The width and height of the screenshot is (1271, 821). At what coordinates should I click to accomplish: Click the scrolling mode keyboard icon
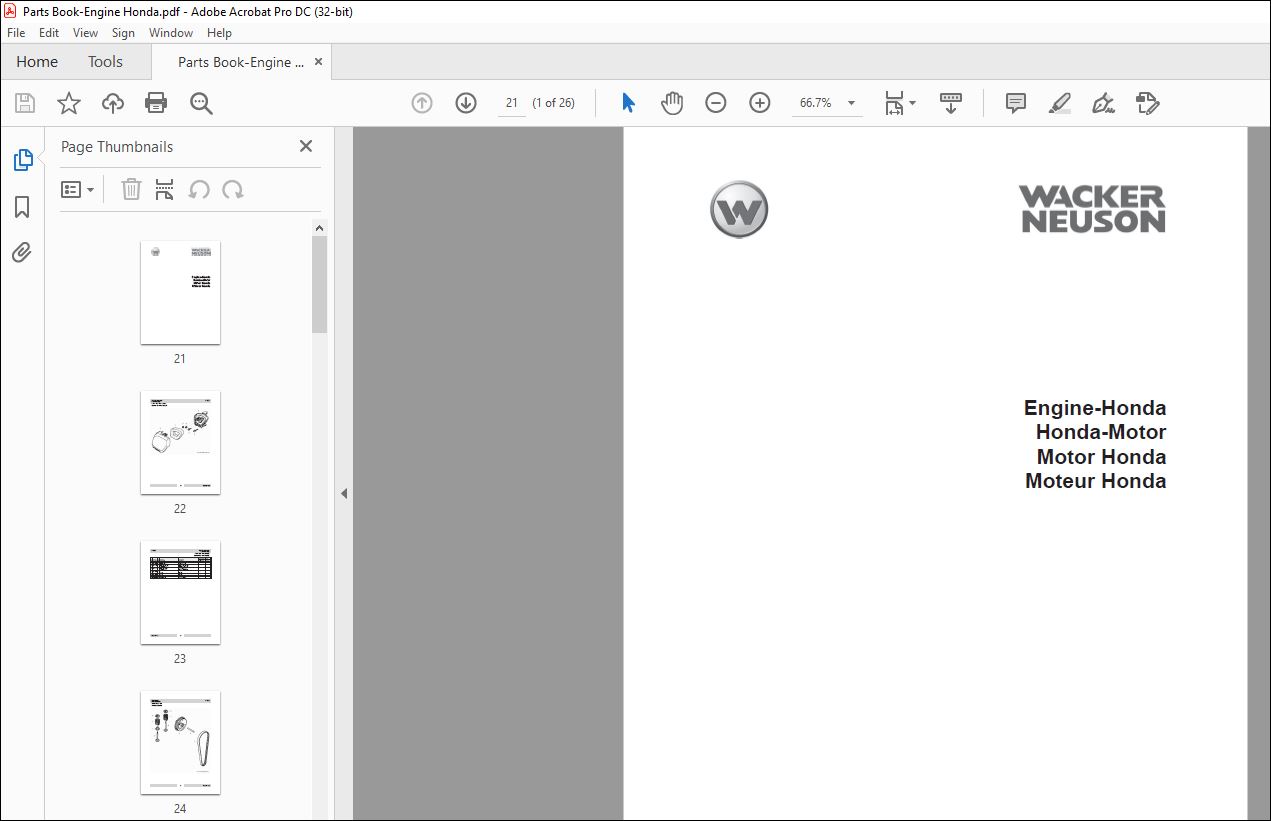coord(951,103)
